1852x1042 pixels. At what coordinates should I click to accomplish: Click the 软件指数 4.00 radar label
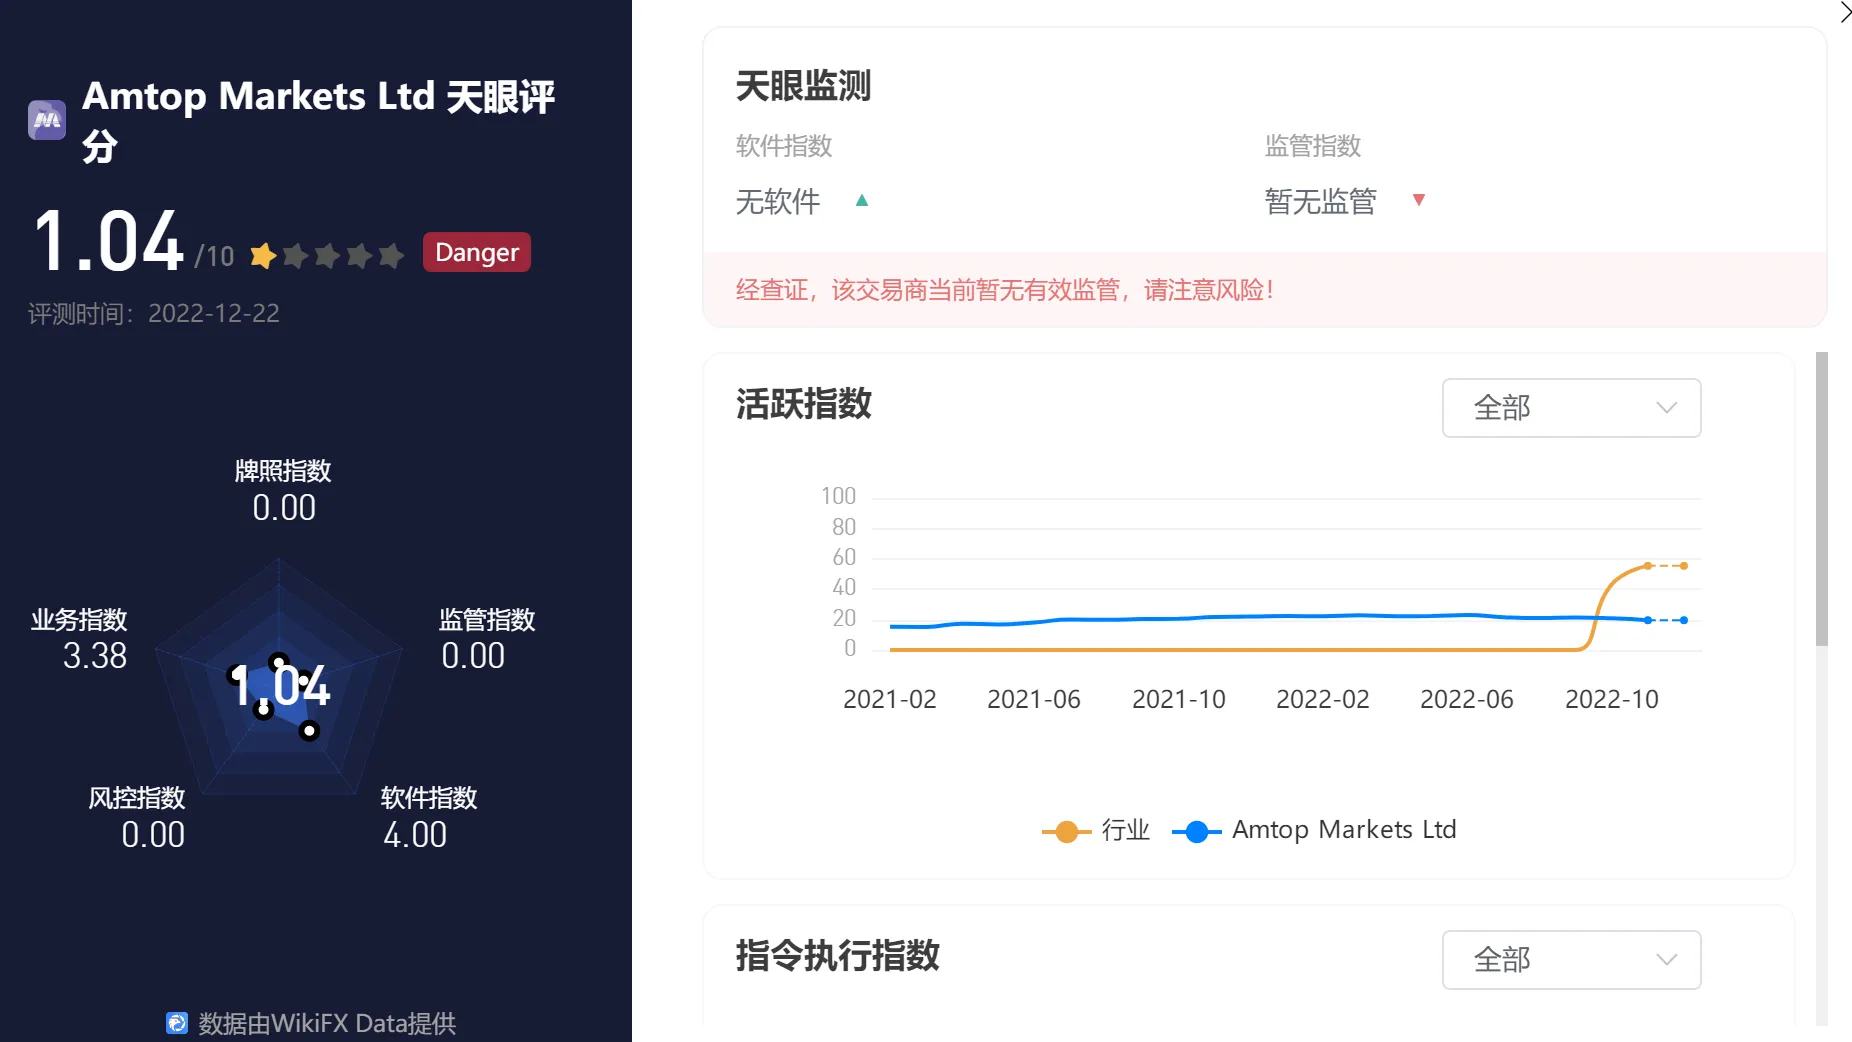tap(429, 817)
